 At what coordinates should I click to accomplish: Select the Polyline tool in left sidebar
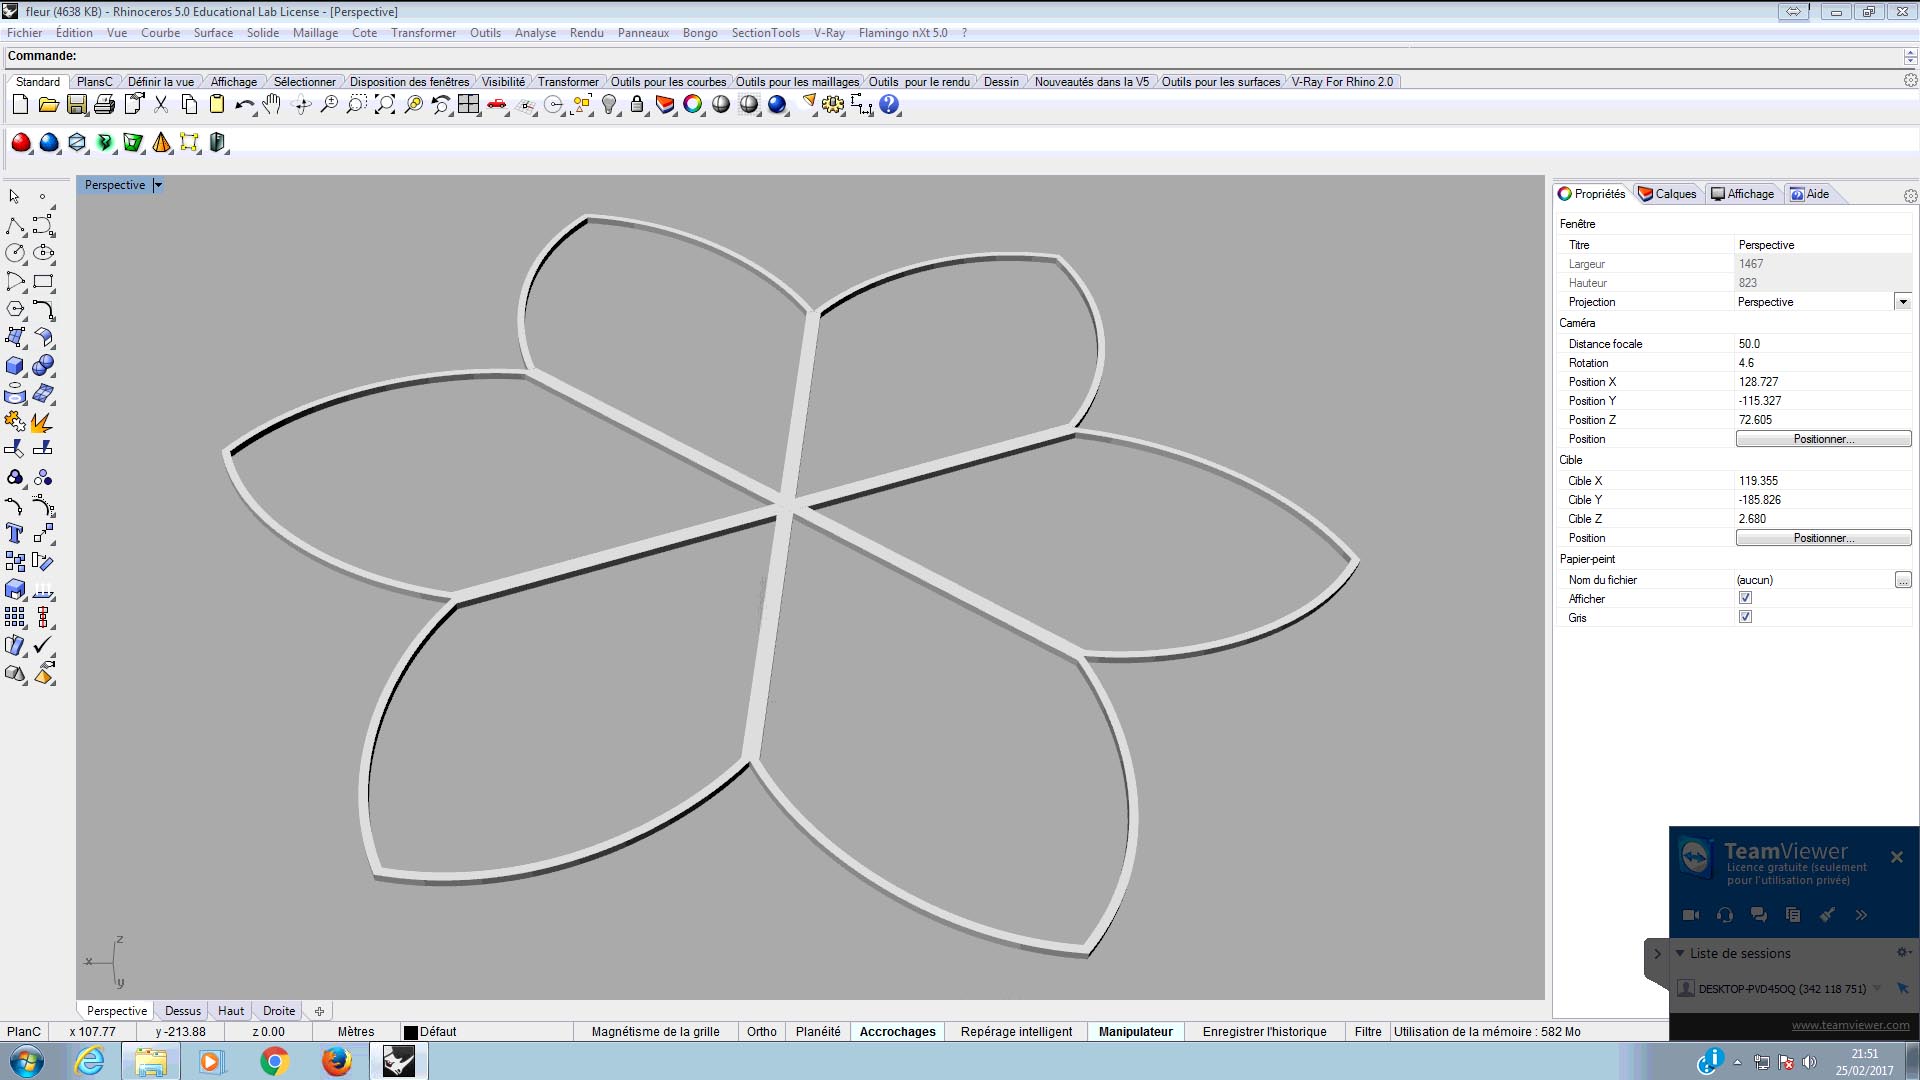click(x=15, y=226)
